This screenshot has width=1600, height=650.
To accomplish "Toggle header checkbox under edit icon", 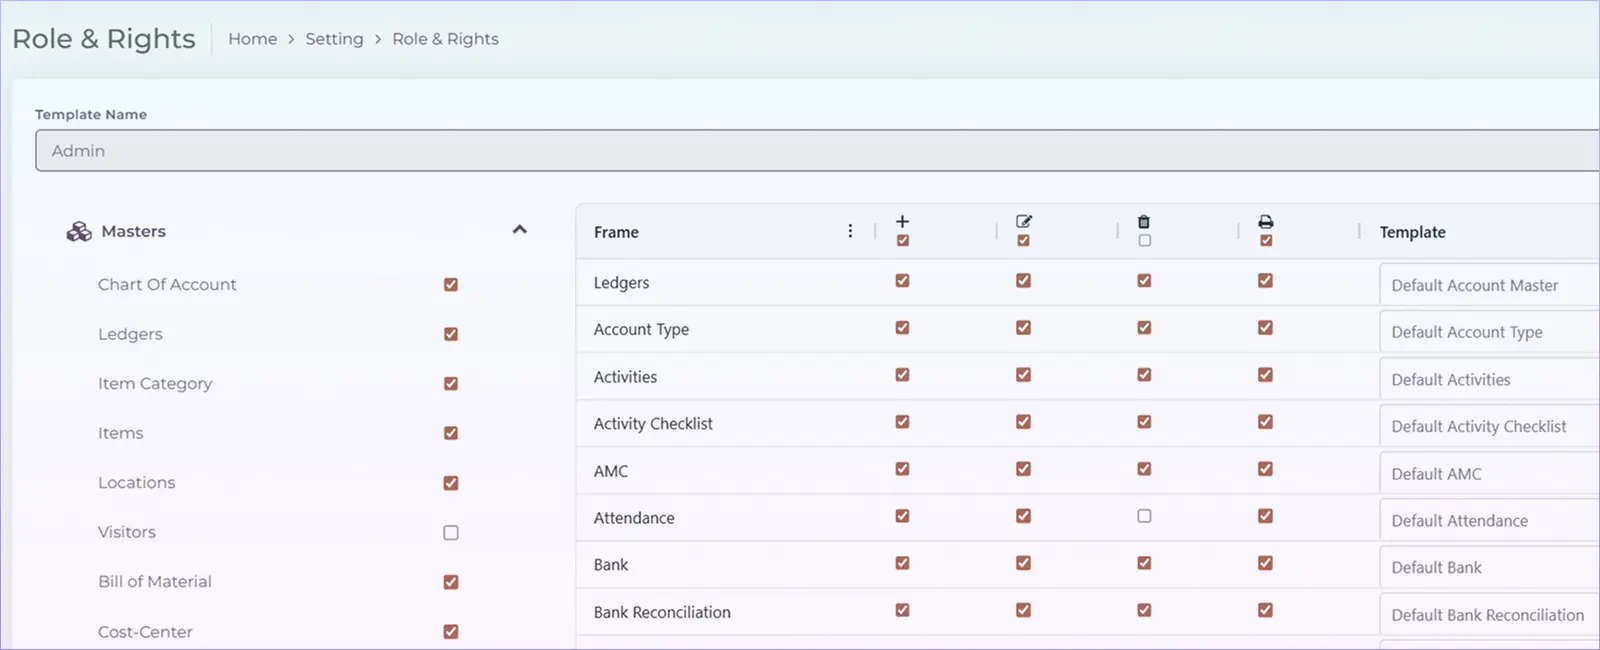I will (x=1023, y=241).
